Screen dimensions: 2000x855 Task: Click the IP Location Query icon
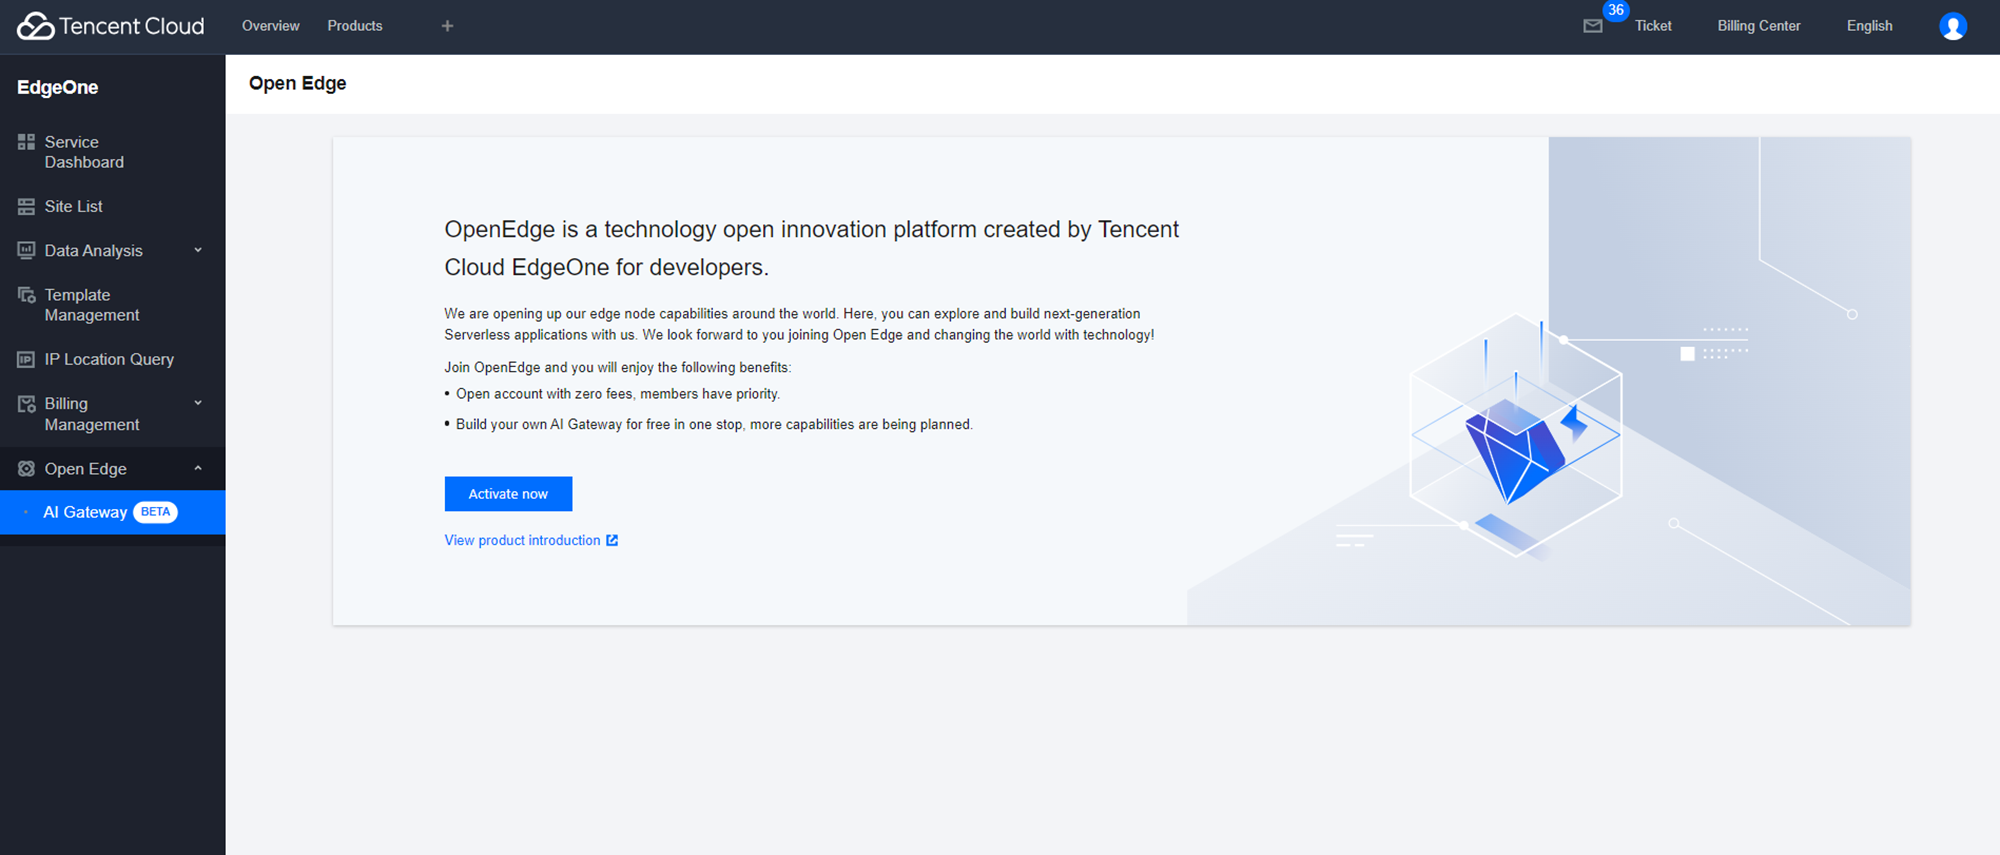[x=26, y=359]
